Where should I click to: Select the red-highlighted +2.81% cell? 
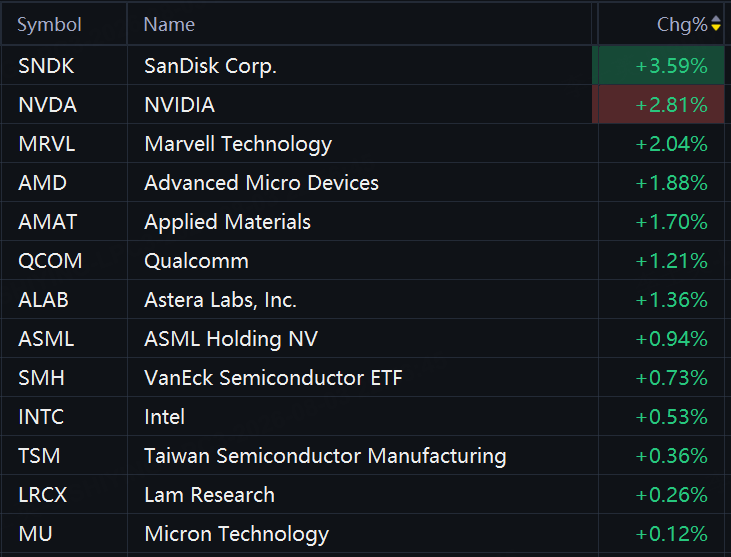(x=658, y=105)
